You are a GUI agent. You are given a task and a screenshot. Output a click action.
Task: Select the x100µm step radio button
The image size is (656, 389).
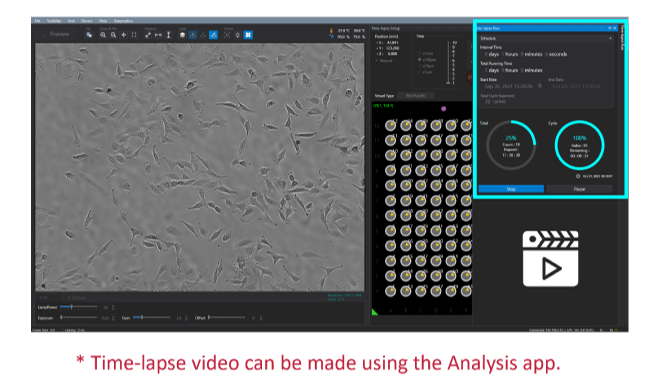[420, 60]
